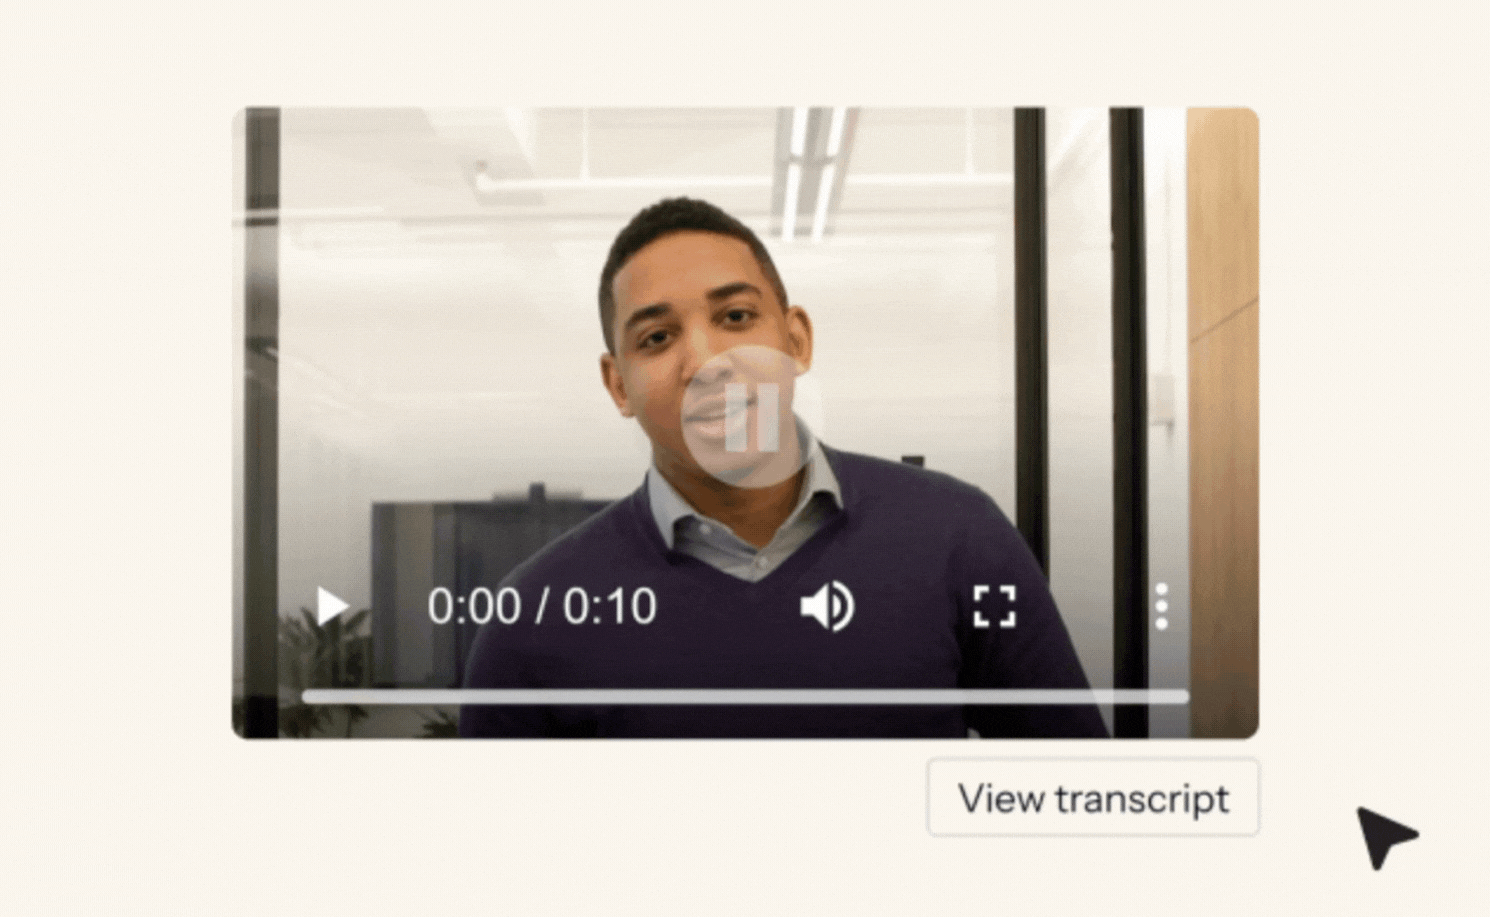Image resolution: width=1490 pixels, height=917 pixels.
Task: Click the 0:00 current time readout
Action: point(474,606)
